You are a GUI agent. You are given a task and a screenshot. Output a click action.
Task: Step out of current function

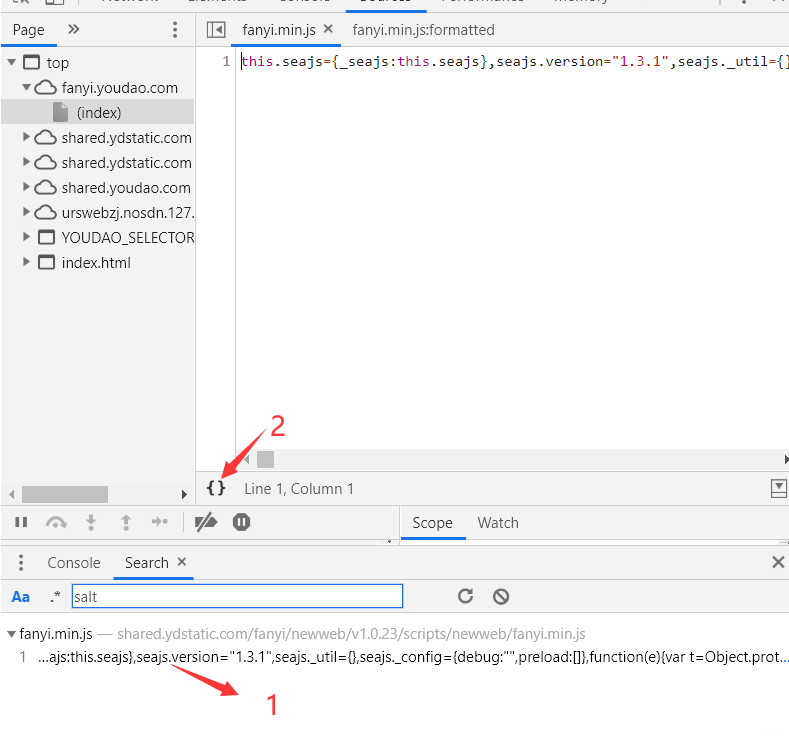coord(126,522)
